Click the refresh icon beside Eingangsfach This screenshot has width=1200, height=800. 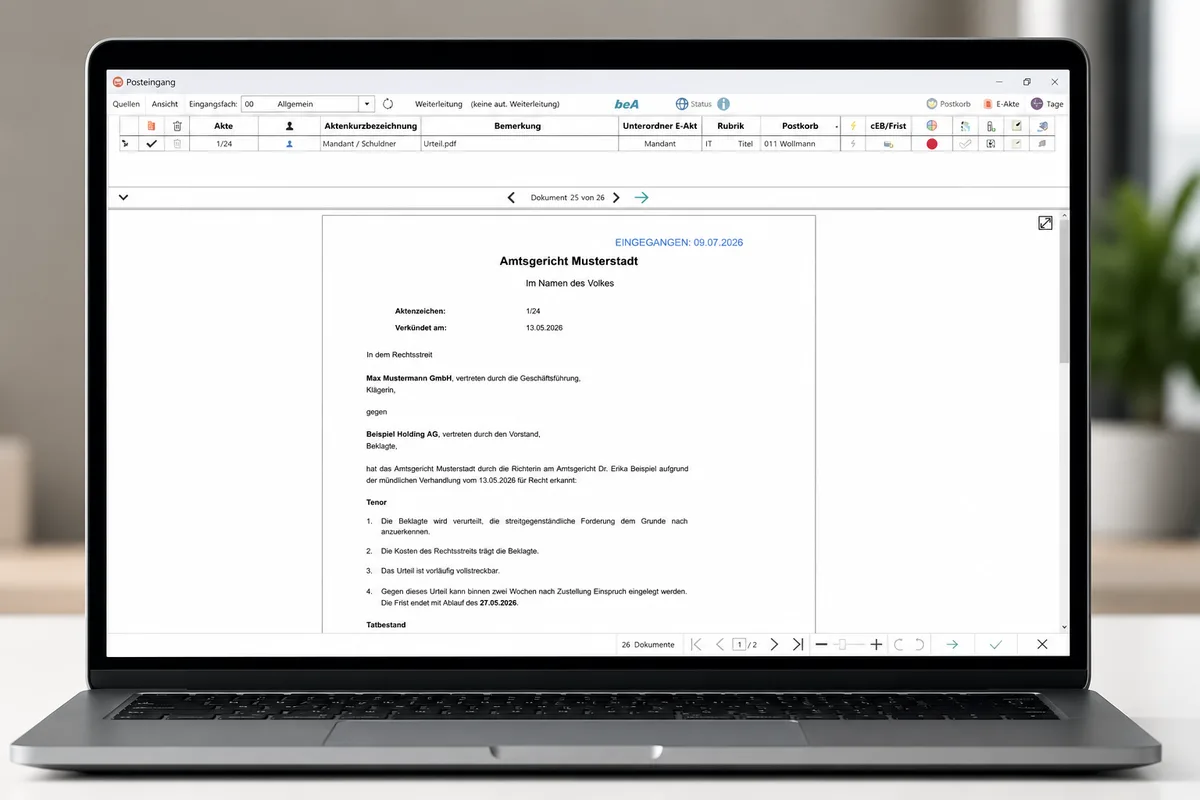pos(388,104)
